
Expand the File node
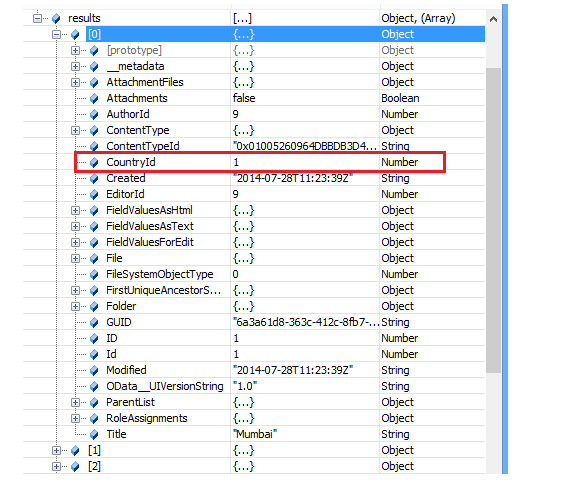(x=75, y=258)
